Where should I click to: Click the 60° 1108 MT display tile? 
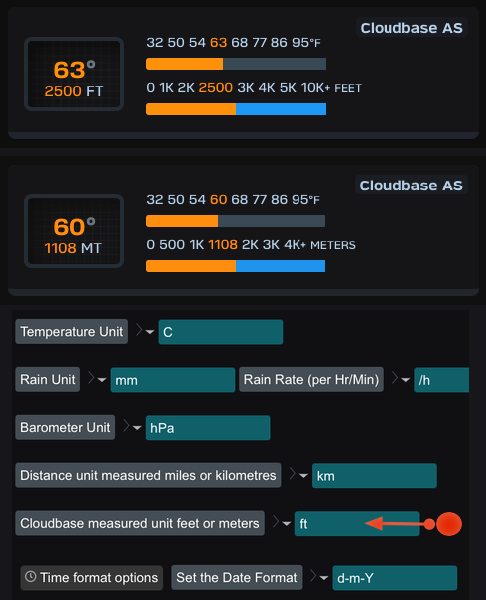coord(74,231)
